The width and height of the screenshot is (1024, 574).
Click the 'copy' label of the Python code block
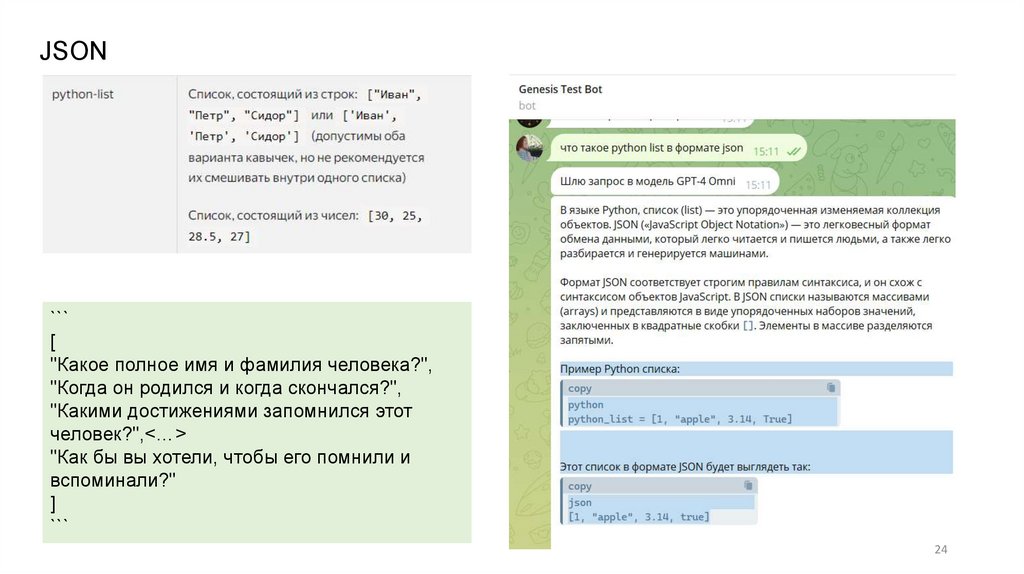579,388
